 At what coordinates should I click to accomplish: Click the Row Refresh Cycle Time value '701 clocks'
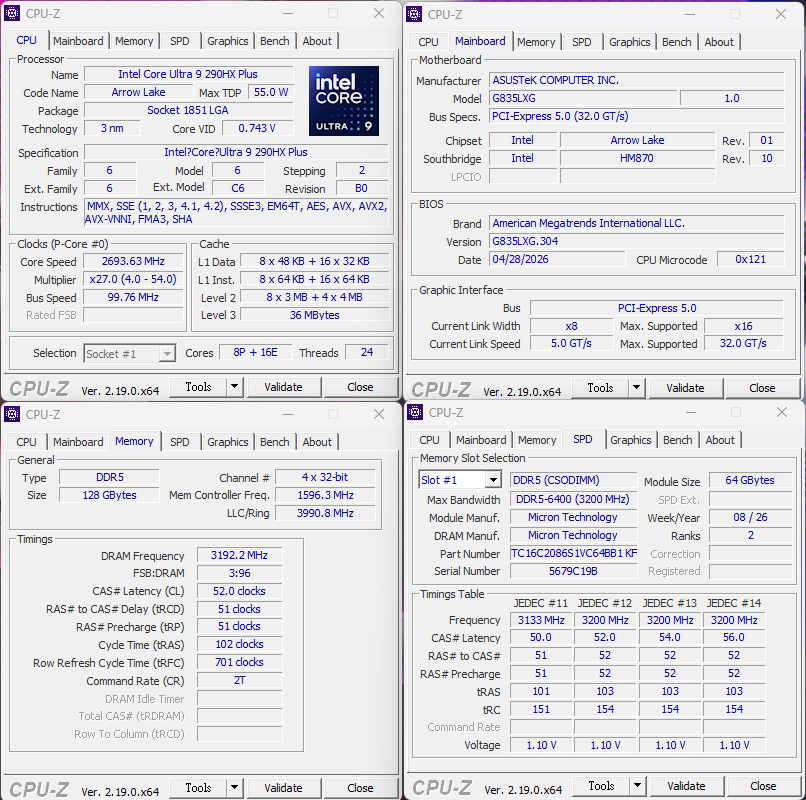click(x=240, y=662)
